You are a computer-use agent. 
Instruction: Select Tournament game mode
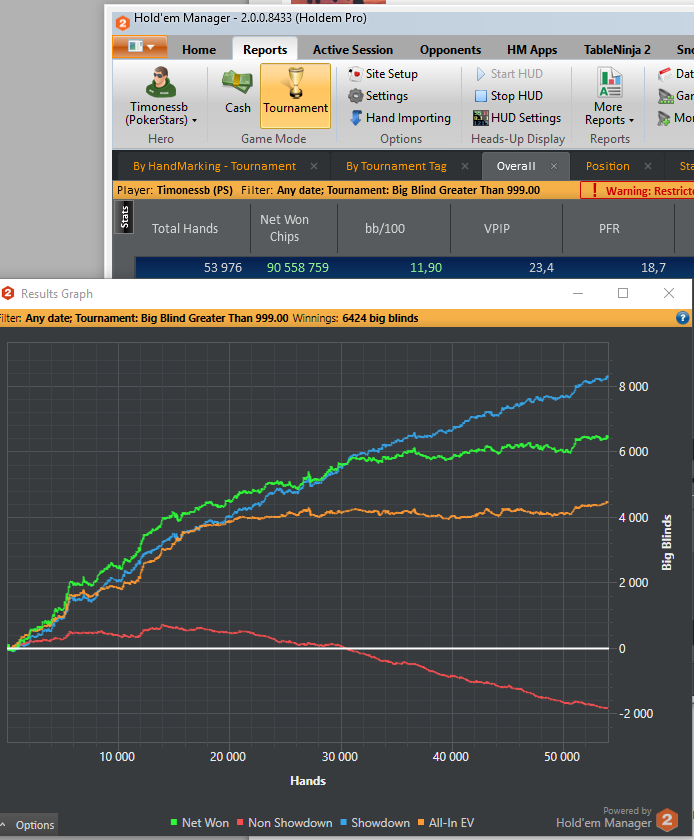pyautogui.click(x=295, y=96)
